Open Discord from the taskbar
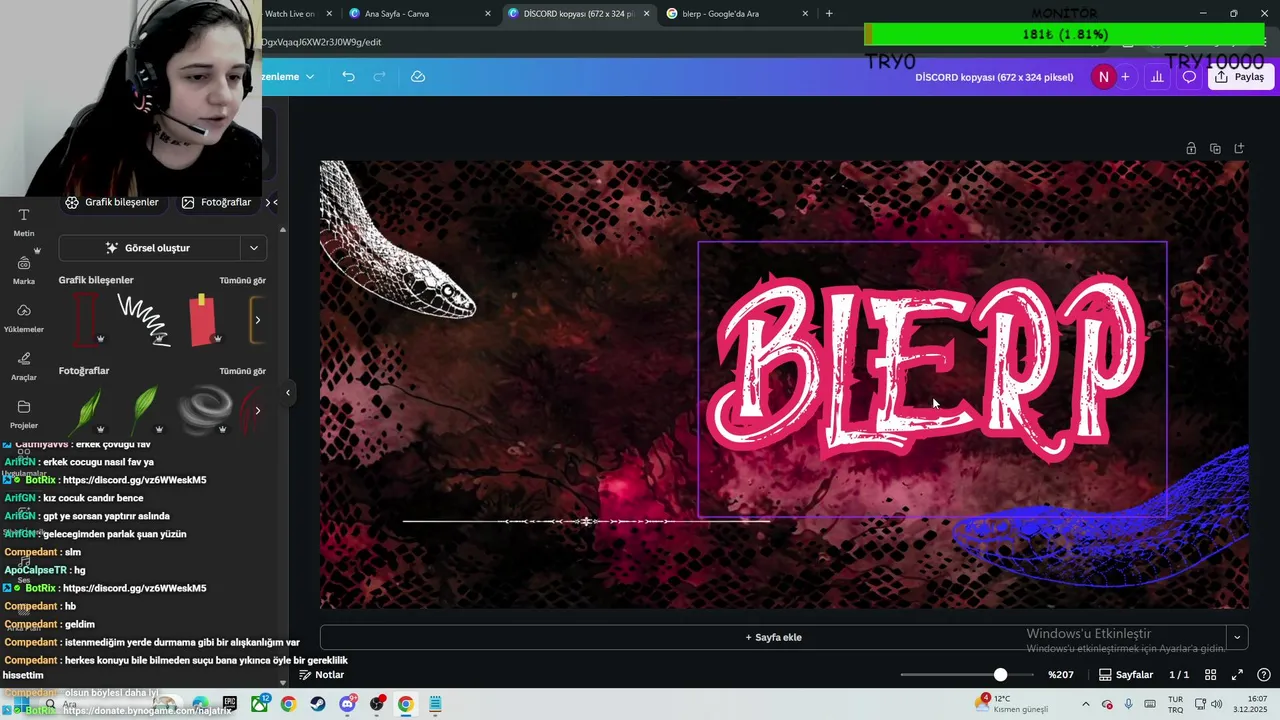The width and height of the screenshot is (1280, 720). 347,704
